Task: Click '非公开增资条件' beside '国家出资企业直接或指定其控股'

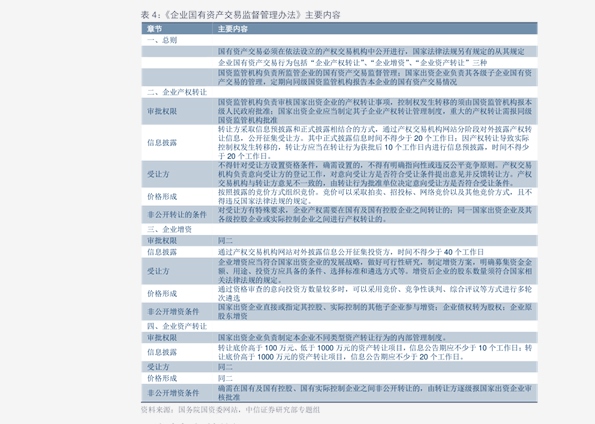Action: pos(173,312)
